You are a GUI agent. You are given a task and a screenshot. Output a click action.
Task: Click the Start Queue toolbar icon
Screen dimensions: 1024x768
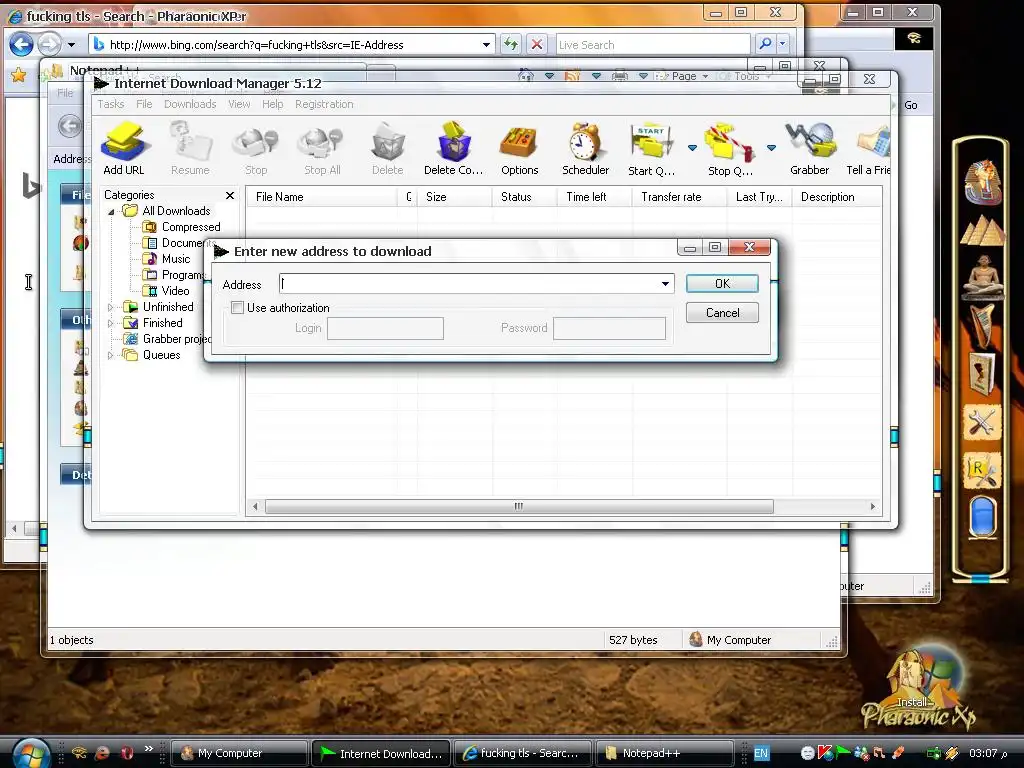coord(651,149)
